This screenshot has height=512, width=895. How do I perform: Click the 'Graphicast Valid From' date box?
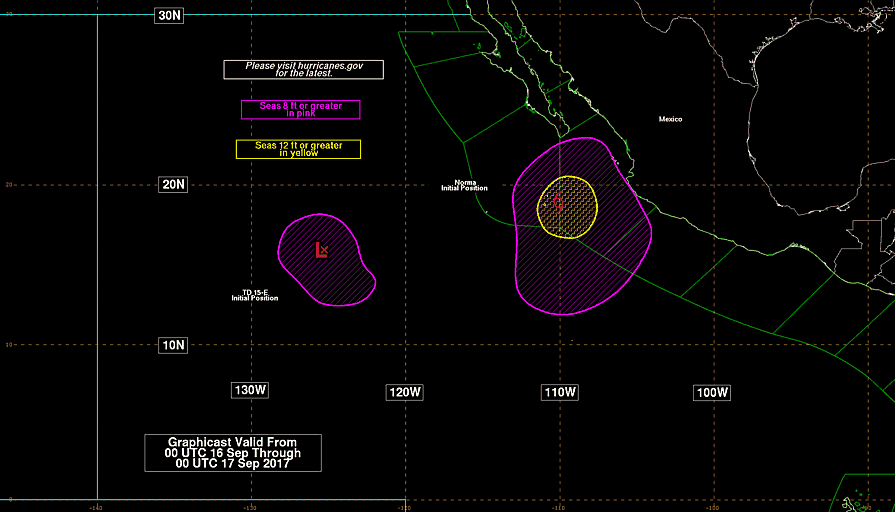(233, 453)
